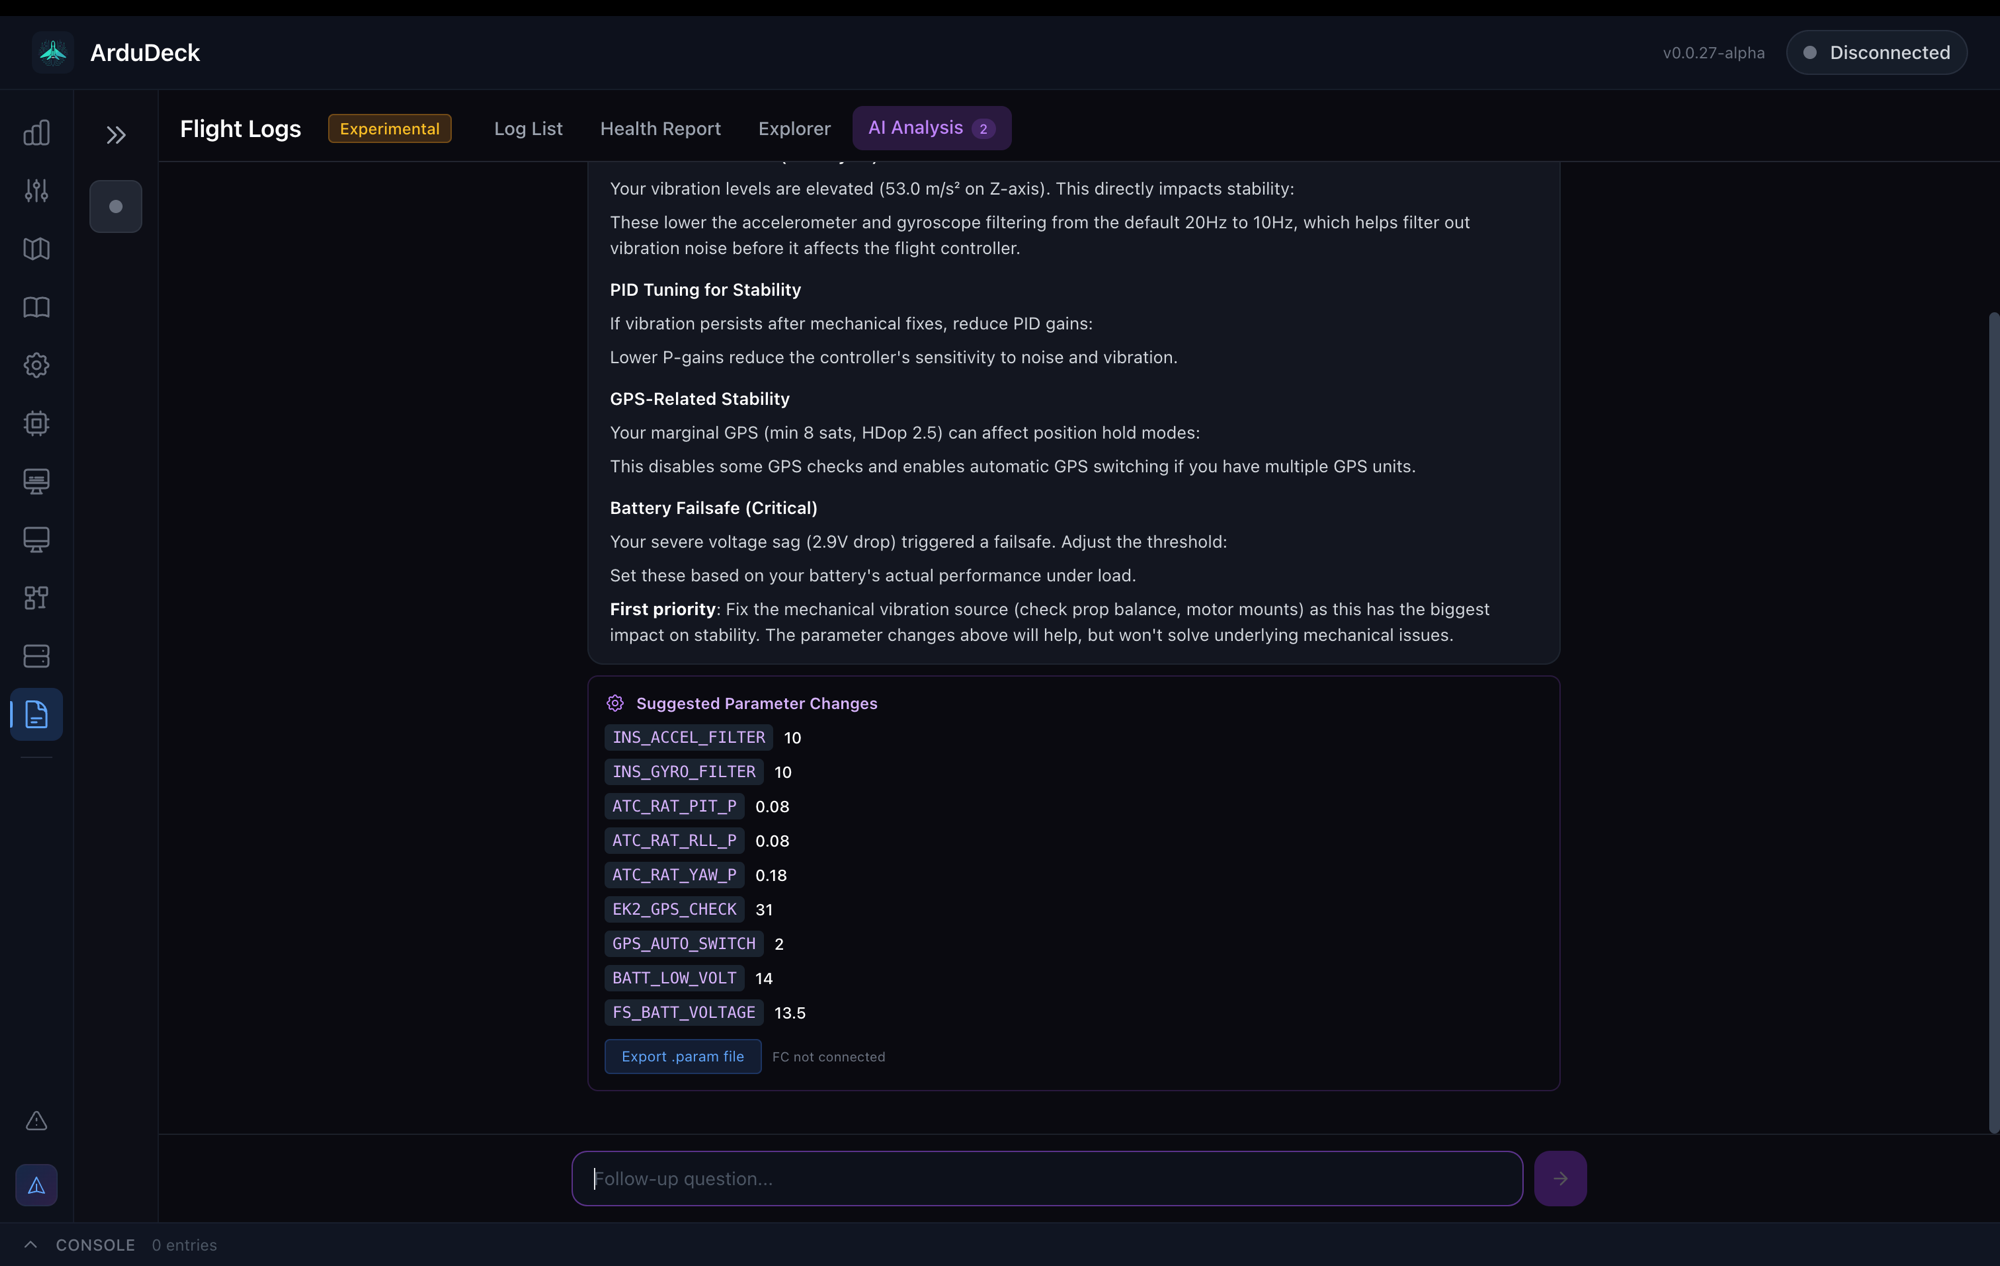Click the vertical scrollbar on the right
The height and width of the screenshot is (1266, 2000).
tap(1993, 722)
